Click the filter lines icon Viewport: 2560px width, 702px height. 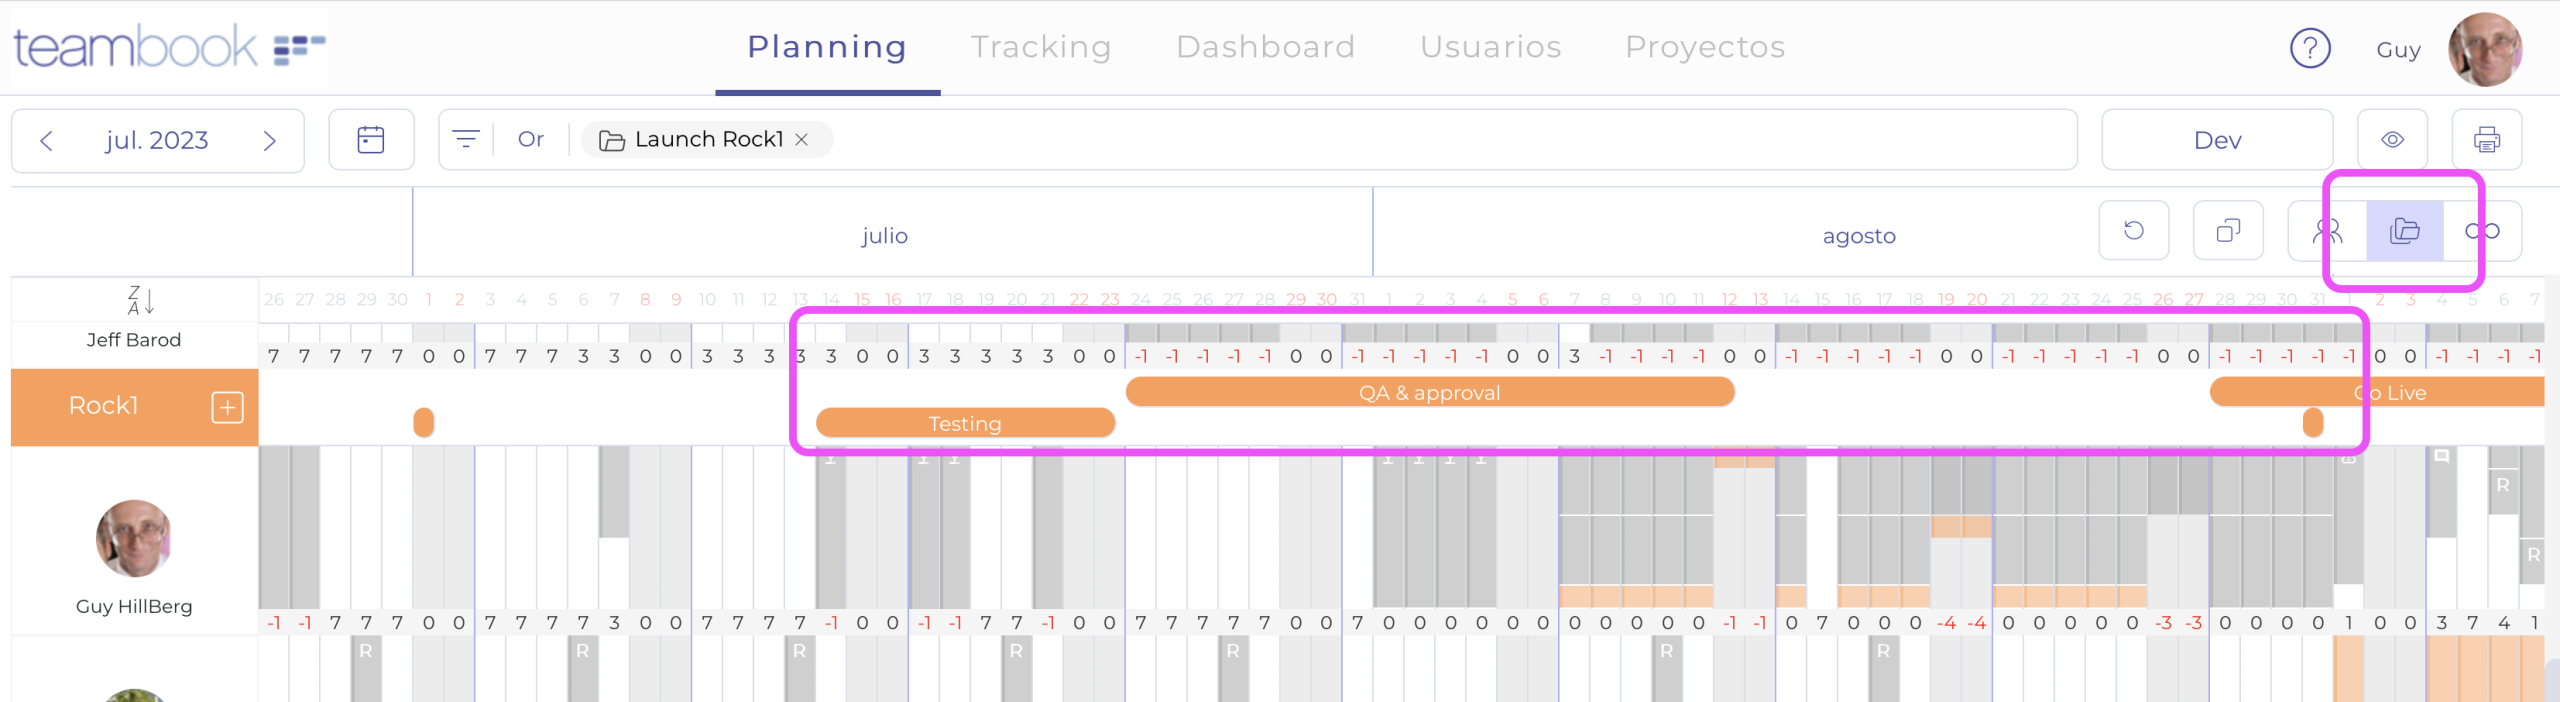466,140
